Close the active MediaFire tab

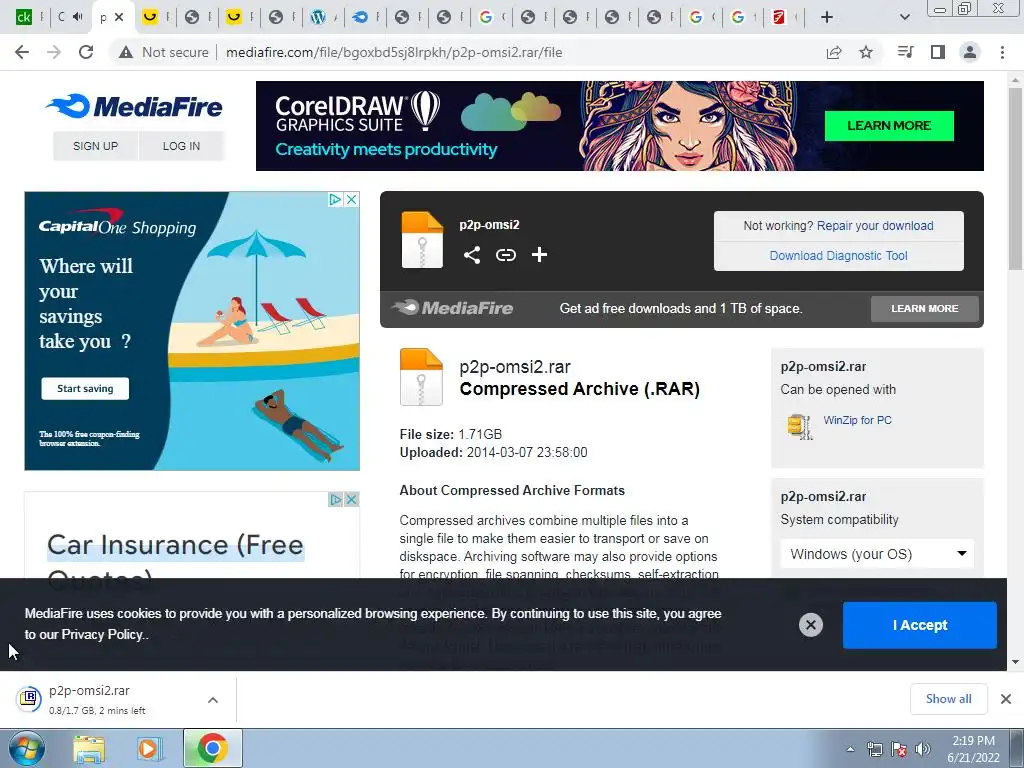point(119,18)
